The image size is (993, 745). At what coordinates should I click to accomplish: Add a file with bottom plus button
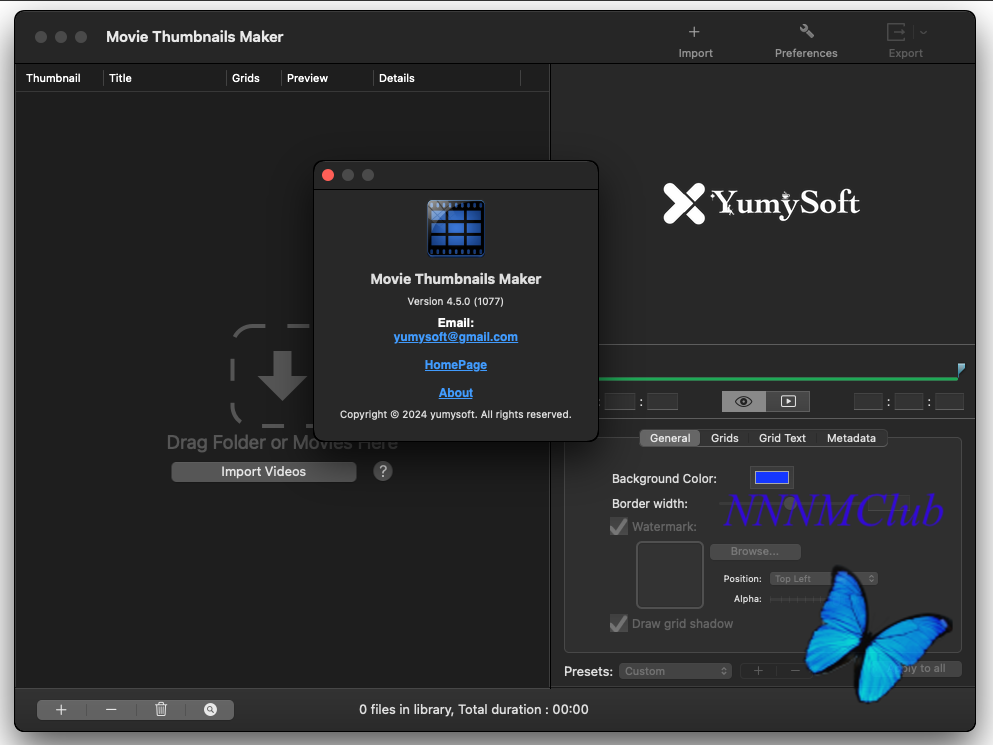point(61,710)
